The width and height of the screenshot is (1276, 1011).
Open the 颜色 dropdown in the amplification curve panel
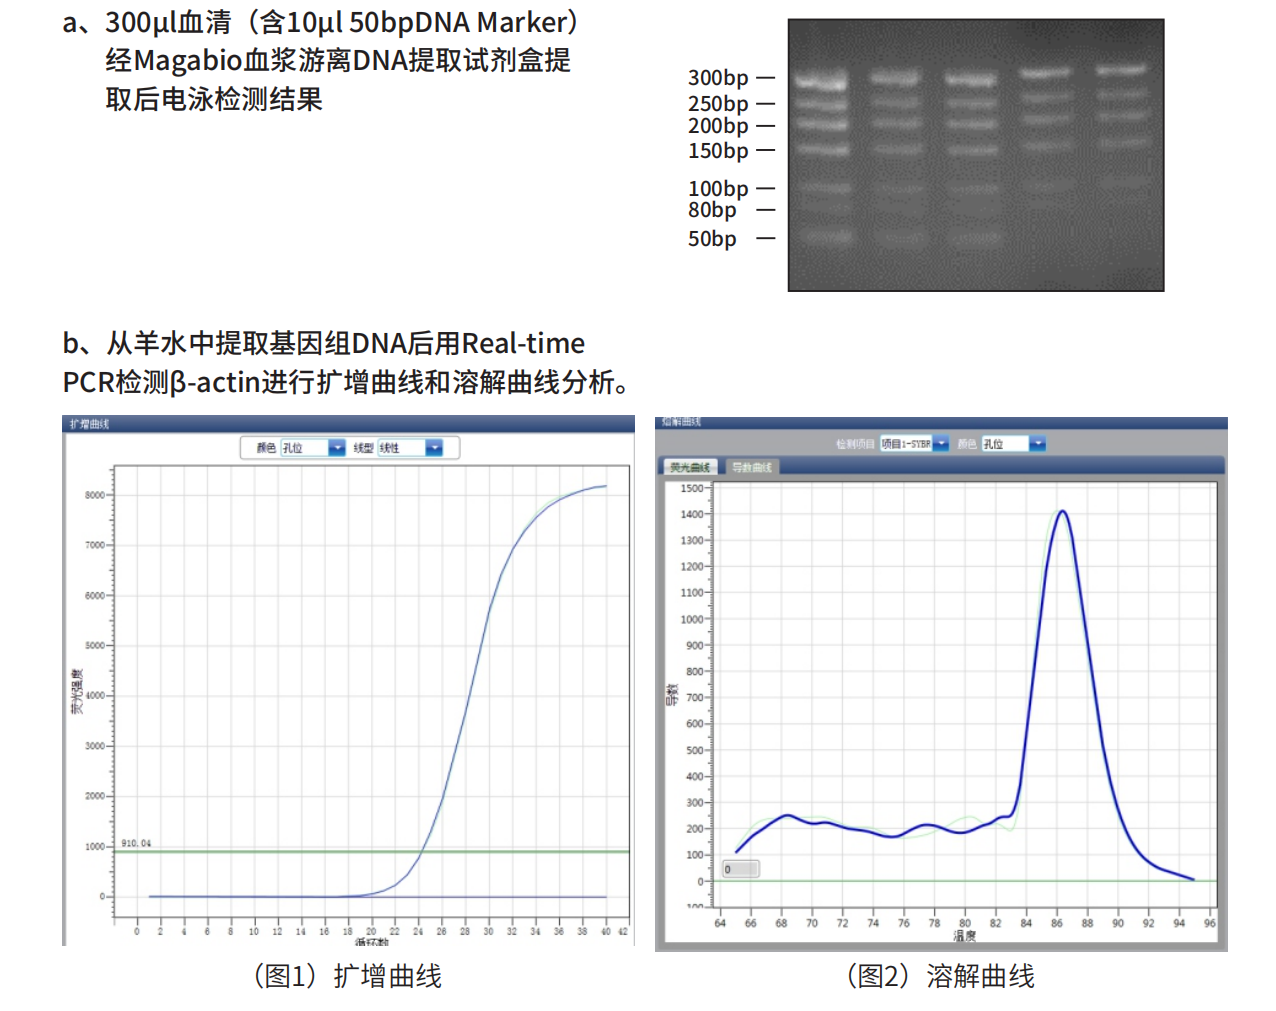(336, 448)
